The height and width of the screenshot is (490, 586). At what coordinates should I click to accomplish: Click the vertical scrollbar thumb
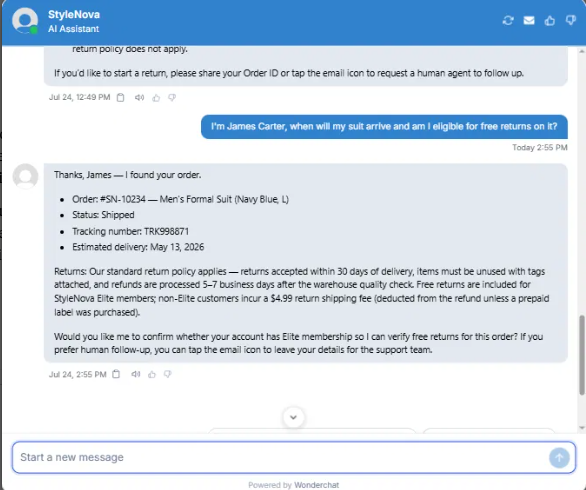(x=582, y=355)
